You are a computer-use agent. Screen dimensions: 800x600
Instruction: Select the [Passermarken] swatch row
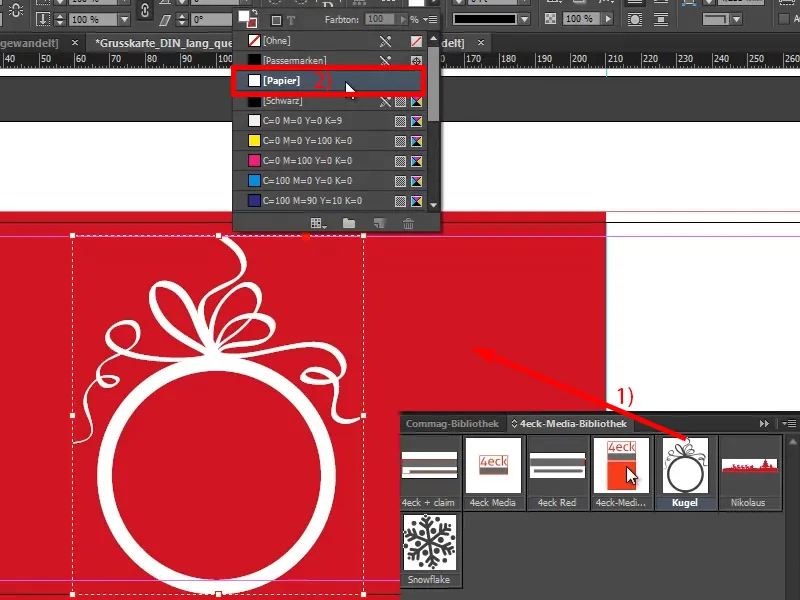coord(330,60)
